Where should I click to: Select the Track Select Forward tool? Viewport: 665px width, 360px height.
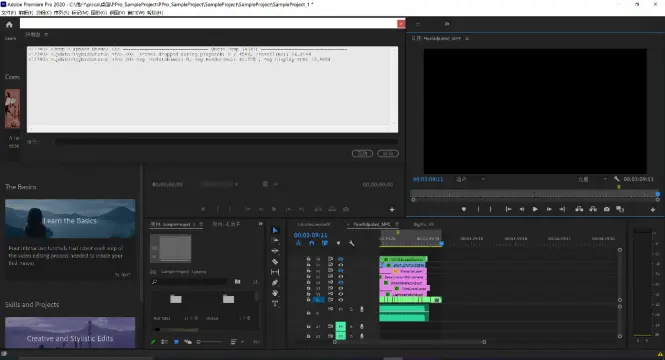click(x=275, y=240)
